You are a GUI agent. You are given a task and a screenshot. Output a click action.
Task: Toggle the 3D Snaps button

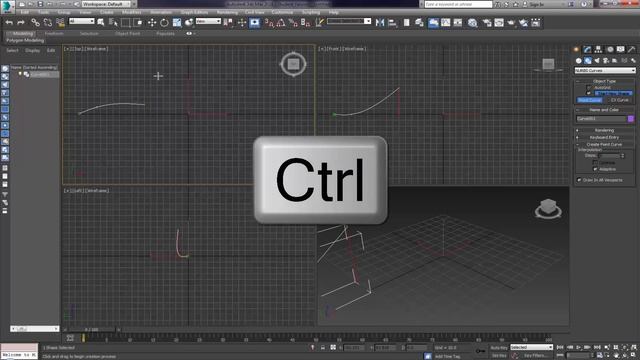coord(269,22)
